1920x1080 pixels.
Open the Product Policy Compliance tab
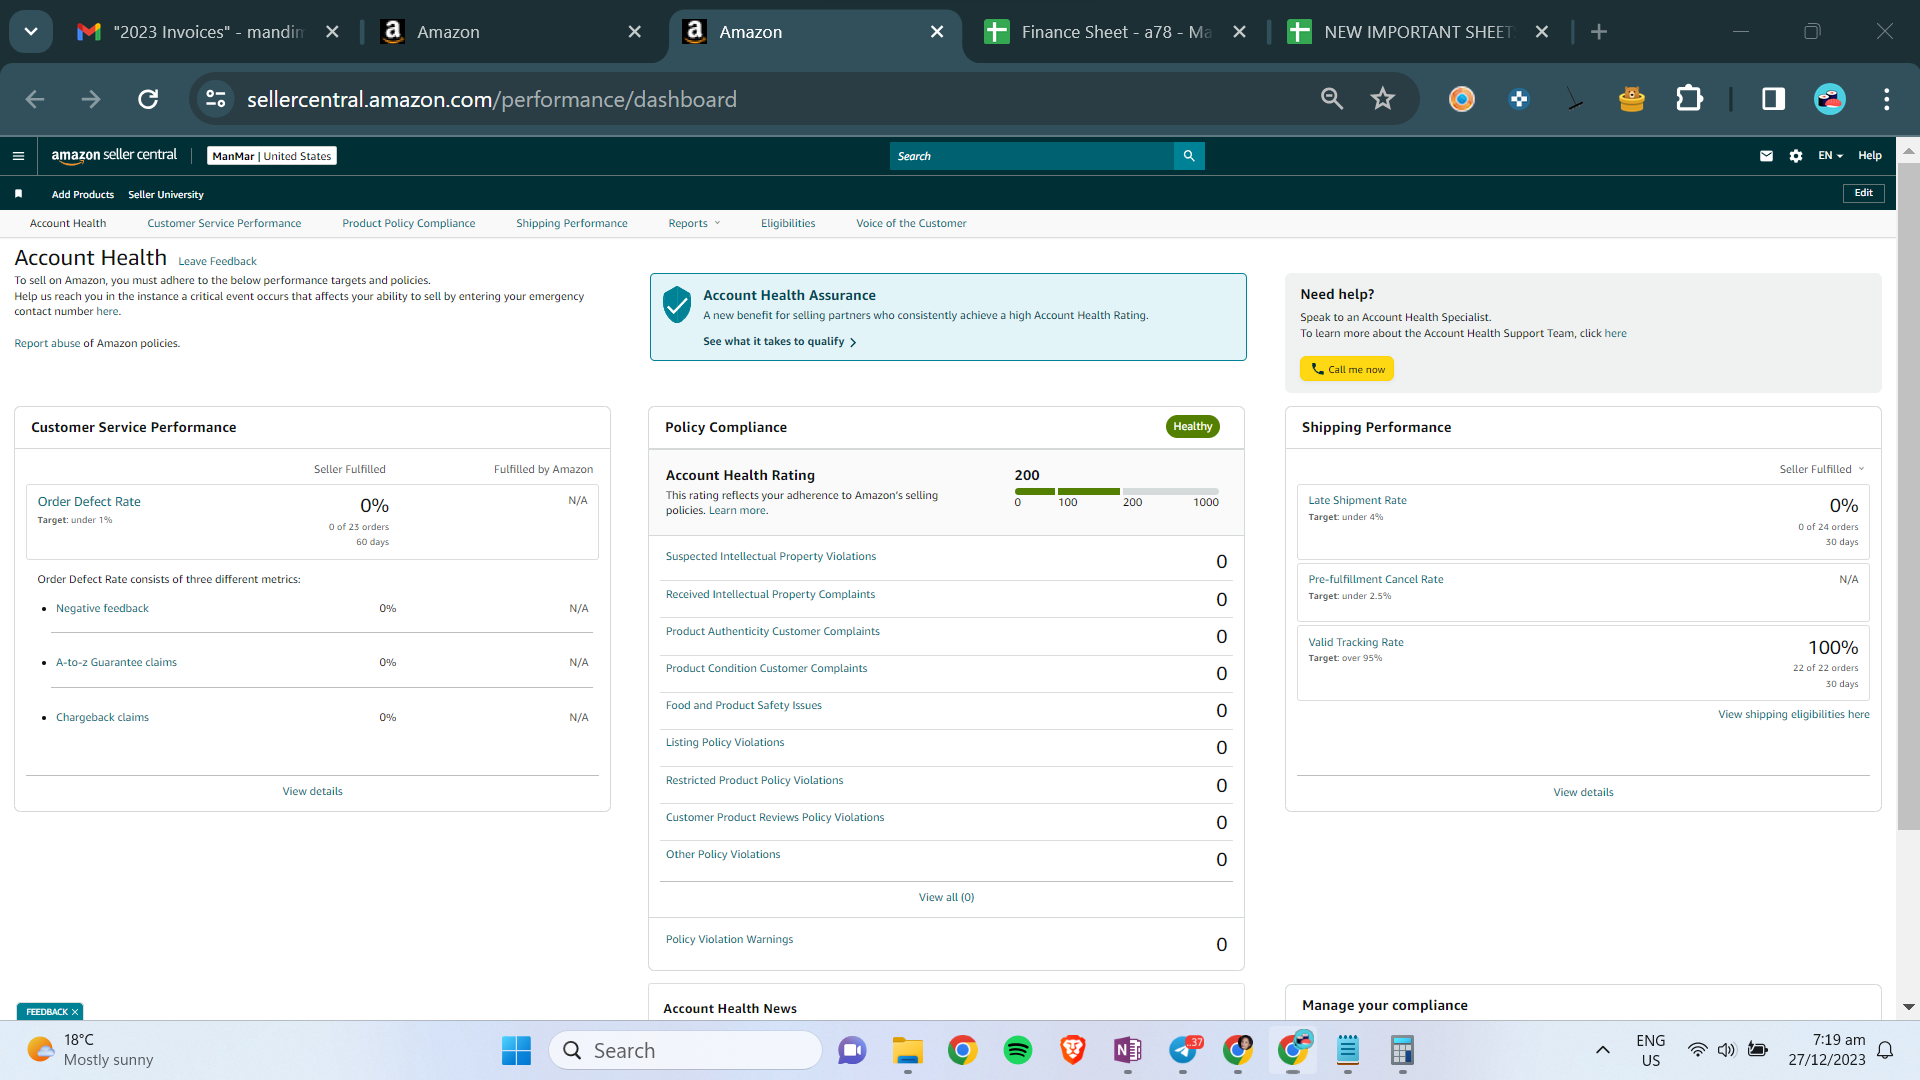(x=409, y=223)
